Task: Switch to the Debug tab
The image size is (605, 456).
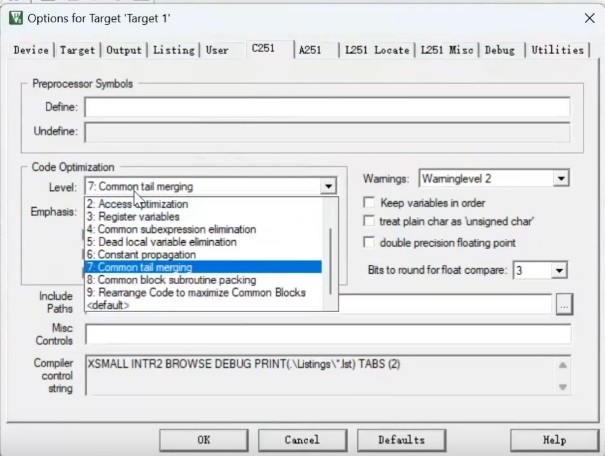Action: pyautogui.click(x=500, y=50)
